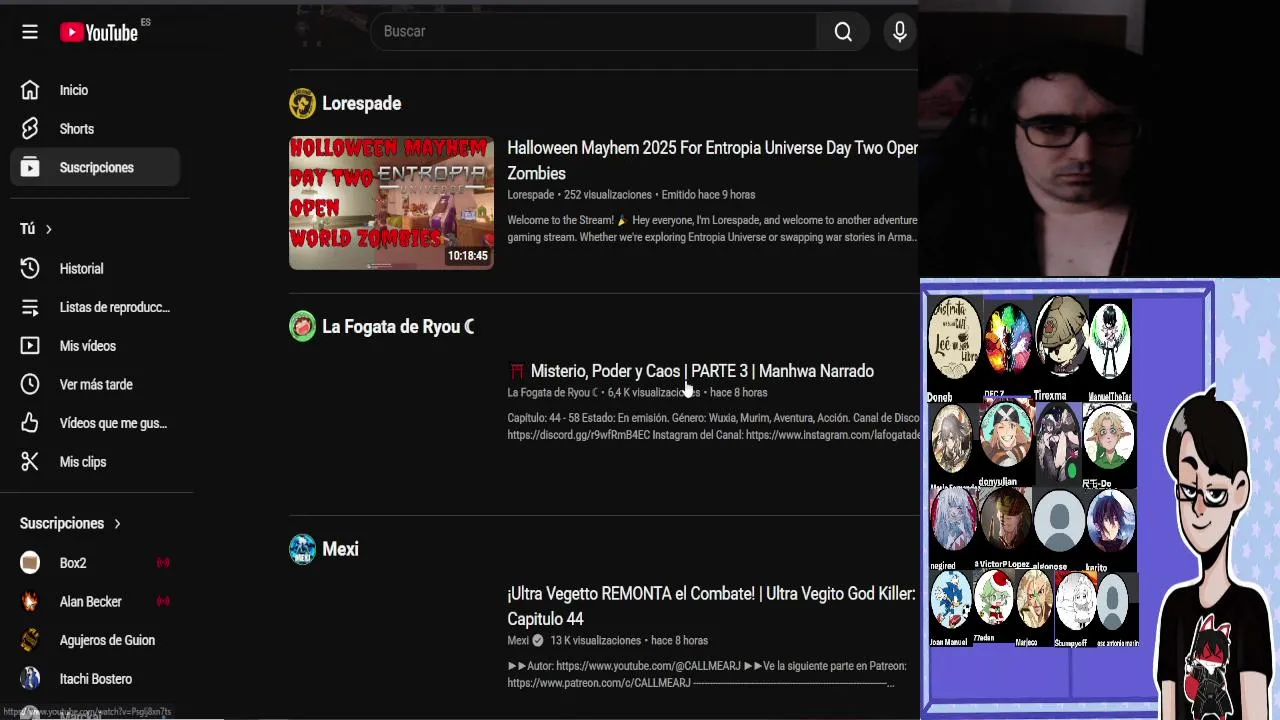The width and height of the screenshot is (1280, 720).
Task: Click the Alan Becker channel avatar
Action: [30, 602]
